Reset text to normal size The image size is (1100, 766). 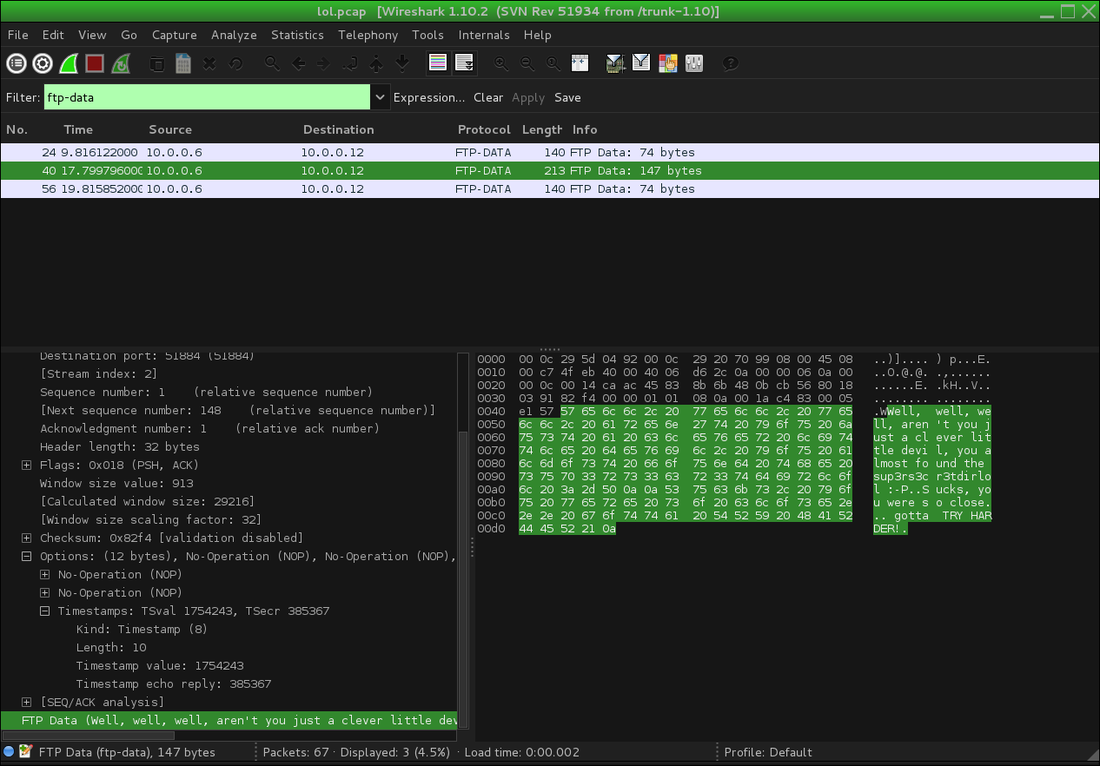[x=553, y=64]
